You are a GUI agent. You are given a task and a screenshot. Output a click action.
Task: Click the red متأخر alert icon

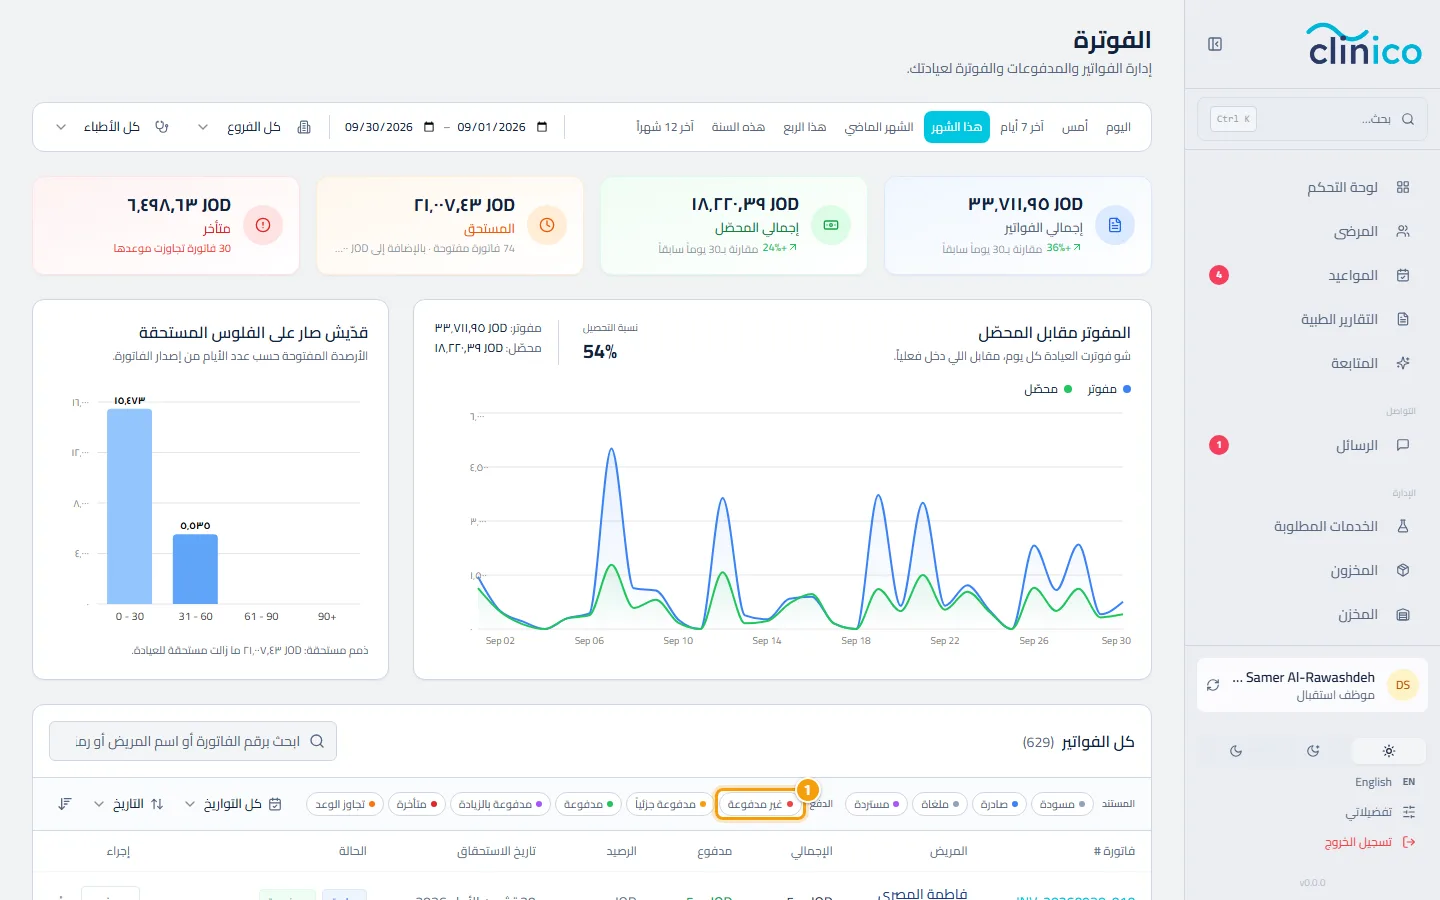pyautogui.click(x=263, y=225)
